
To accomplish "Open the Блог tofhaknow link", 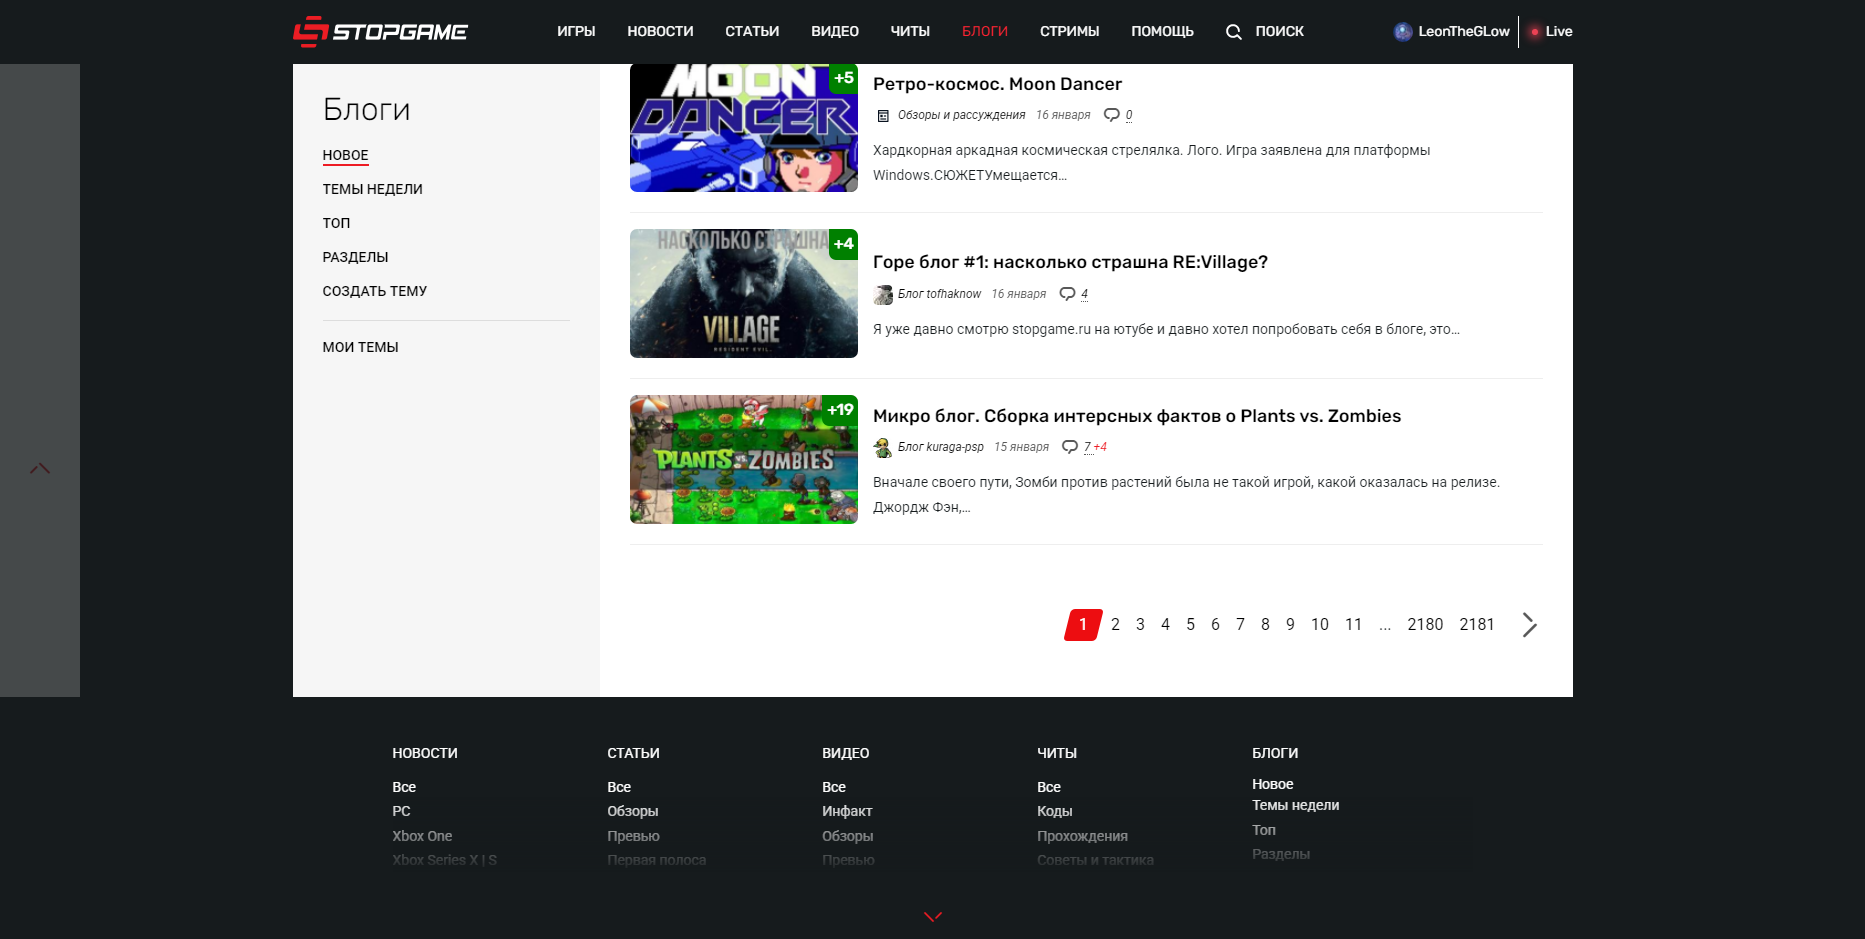I will click(939, 294).
